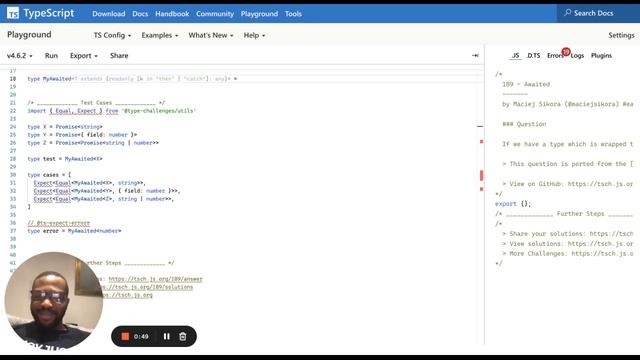Click the import statement on line 22

(x=111, y=111)
